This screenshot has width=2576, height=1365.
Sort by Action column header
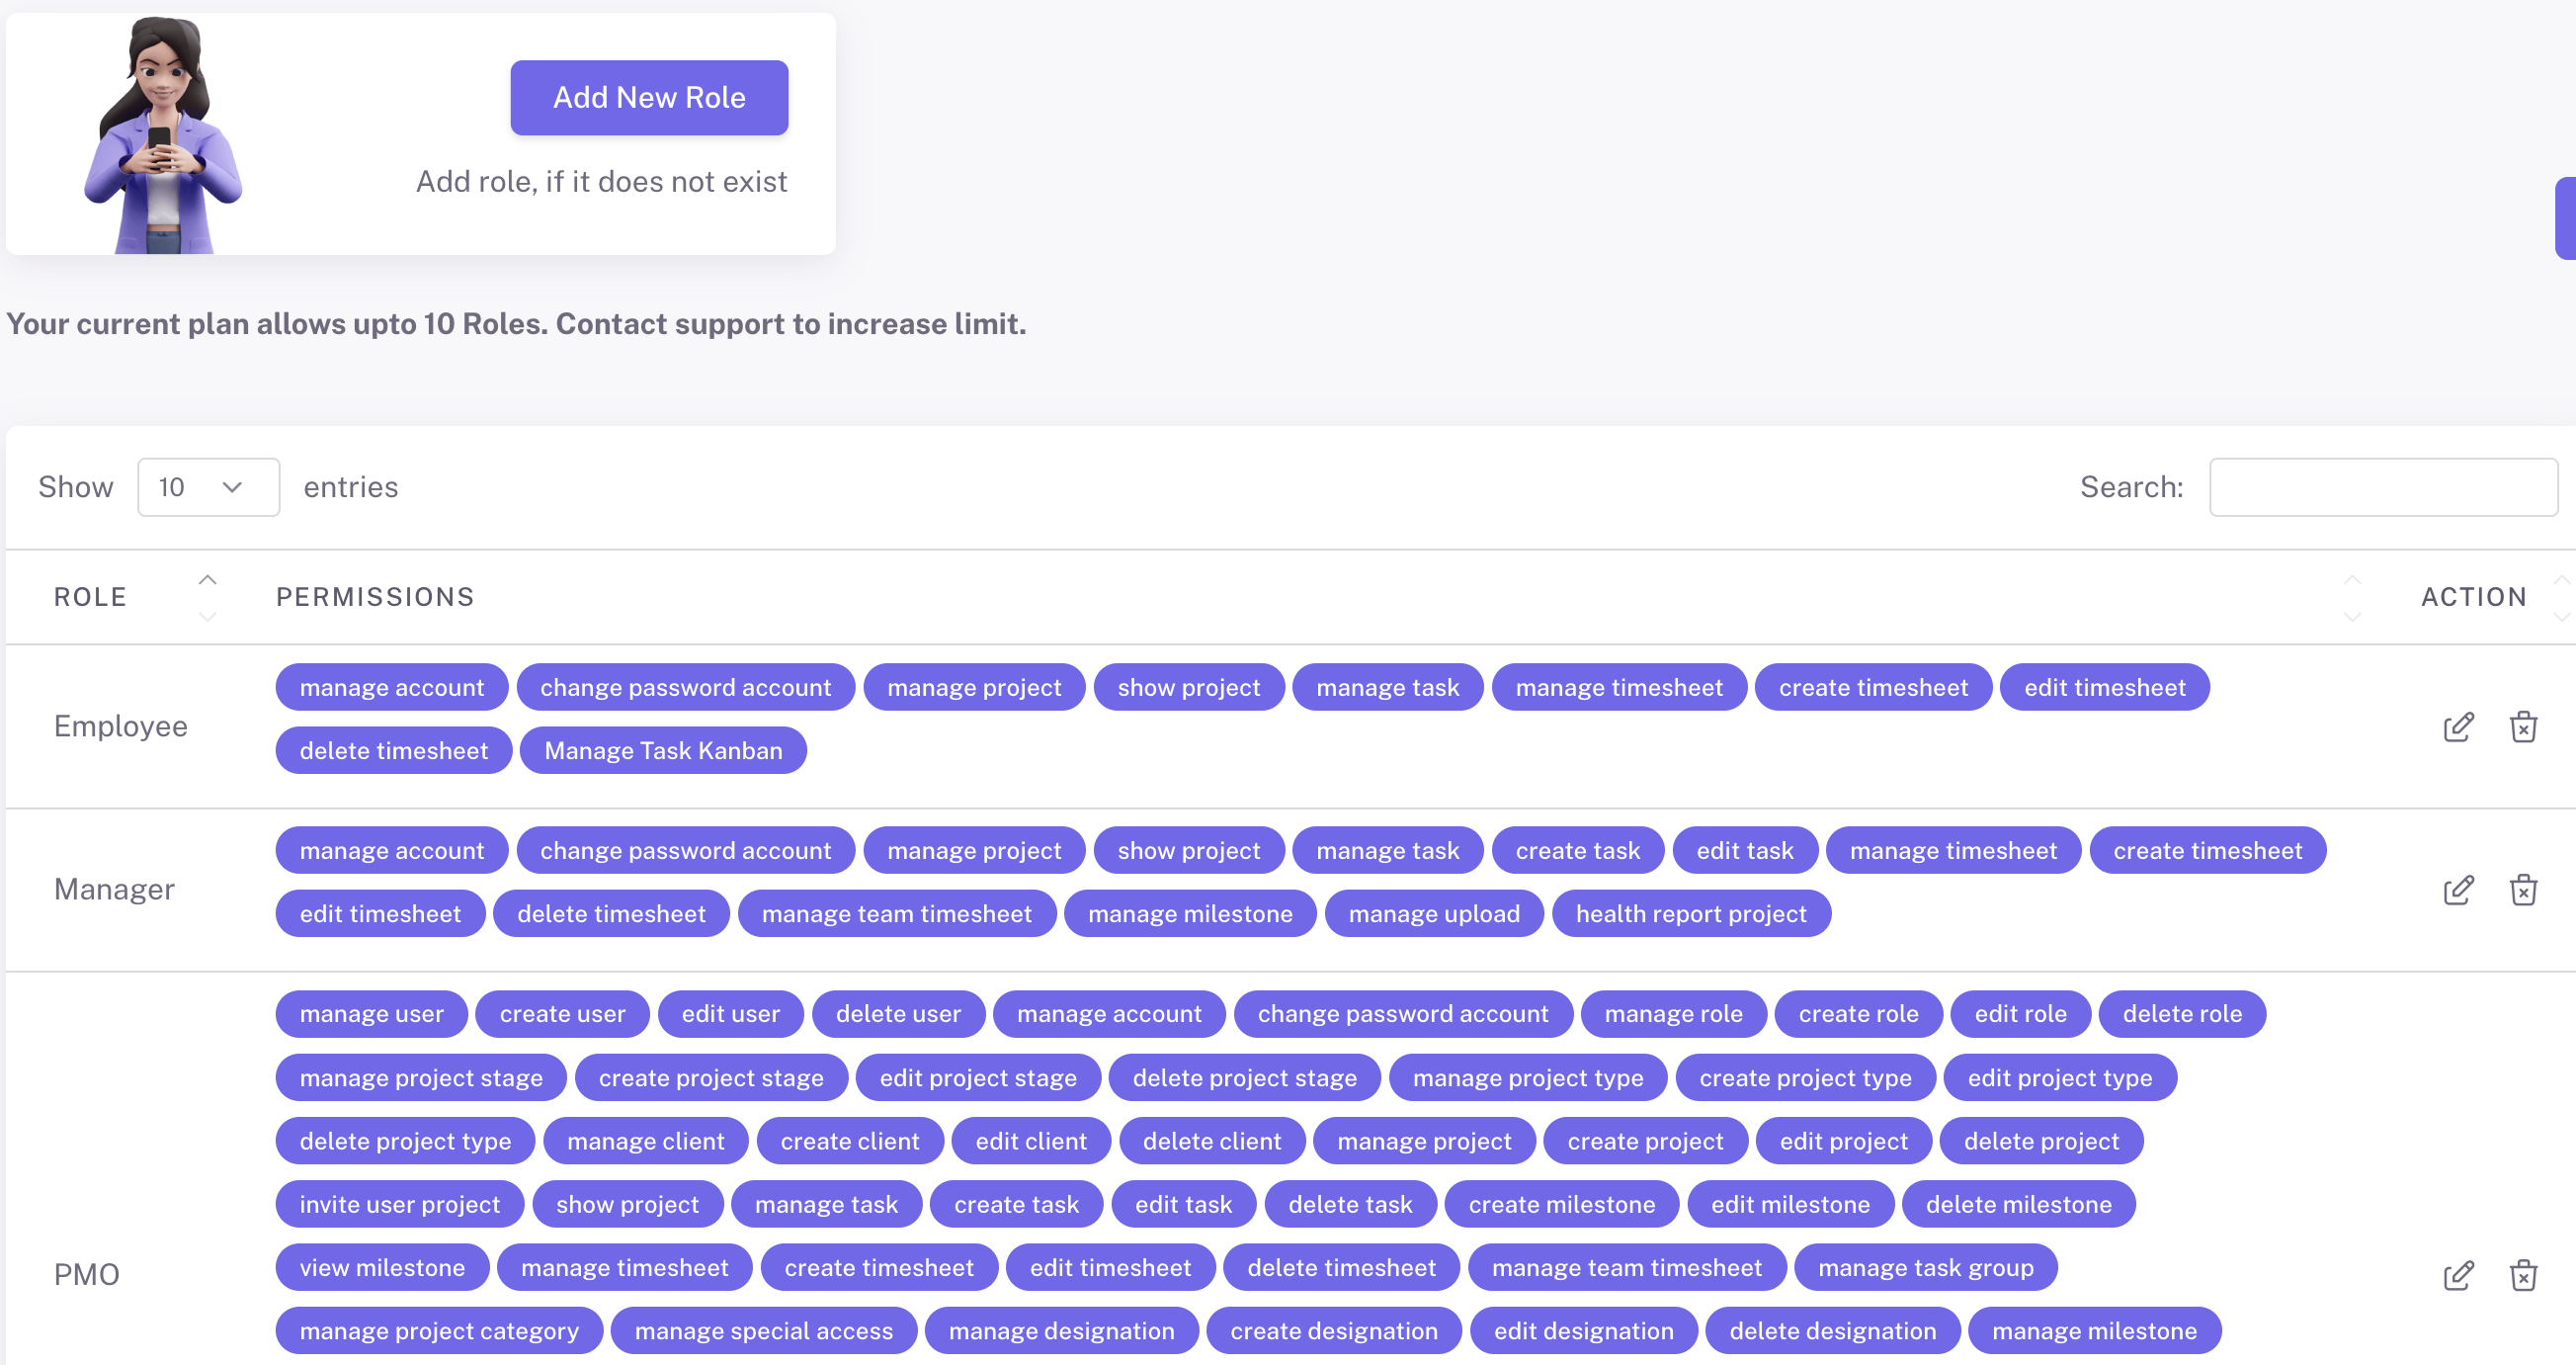2472,597
